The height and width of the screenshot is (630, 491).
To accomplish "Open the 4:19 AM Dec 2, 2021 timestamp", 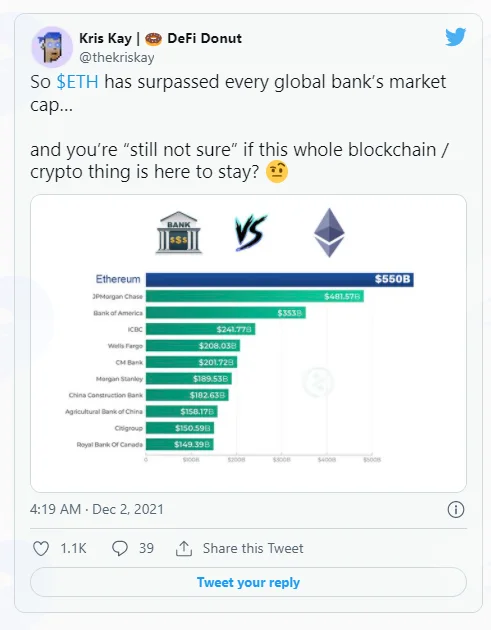I will click(97, 509).
